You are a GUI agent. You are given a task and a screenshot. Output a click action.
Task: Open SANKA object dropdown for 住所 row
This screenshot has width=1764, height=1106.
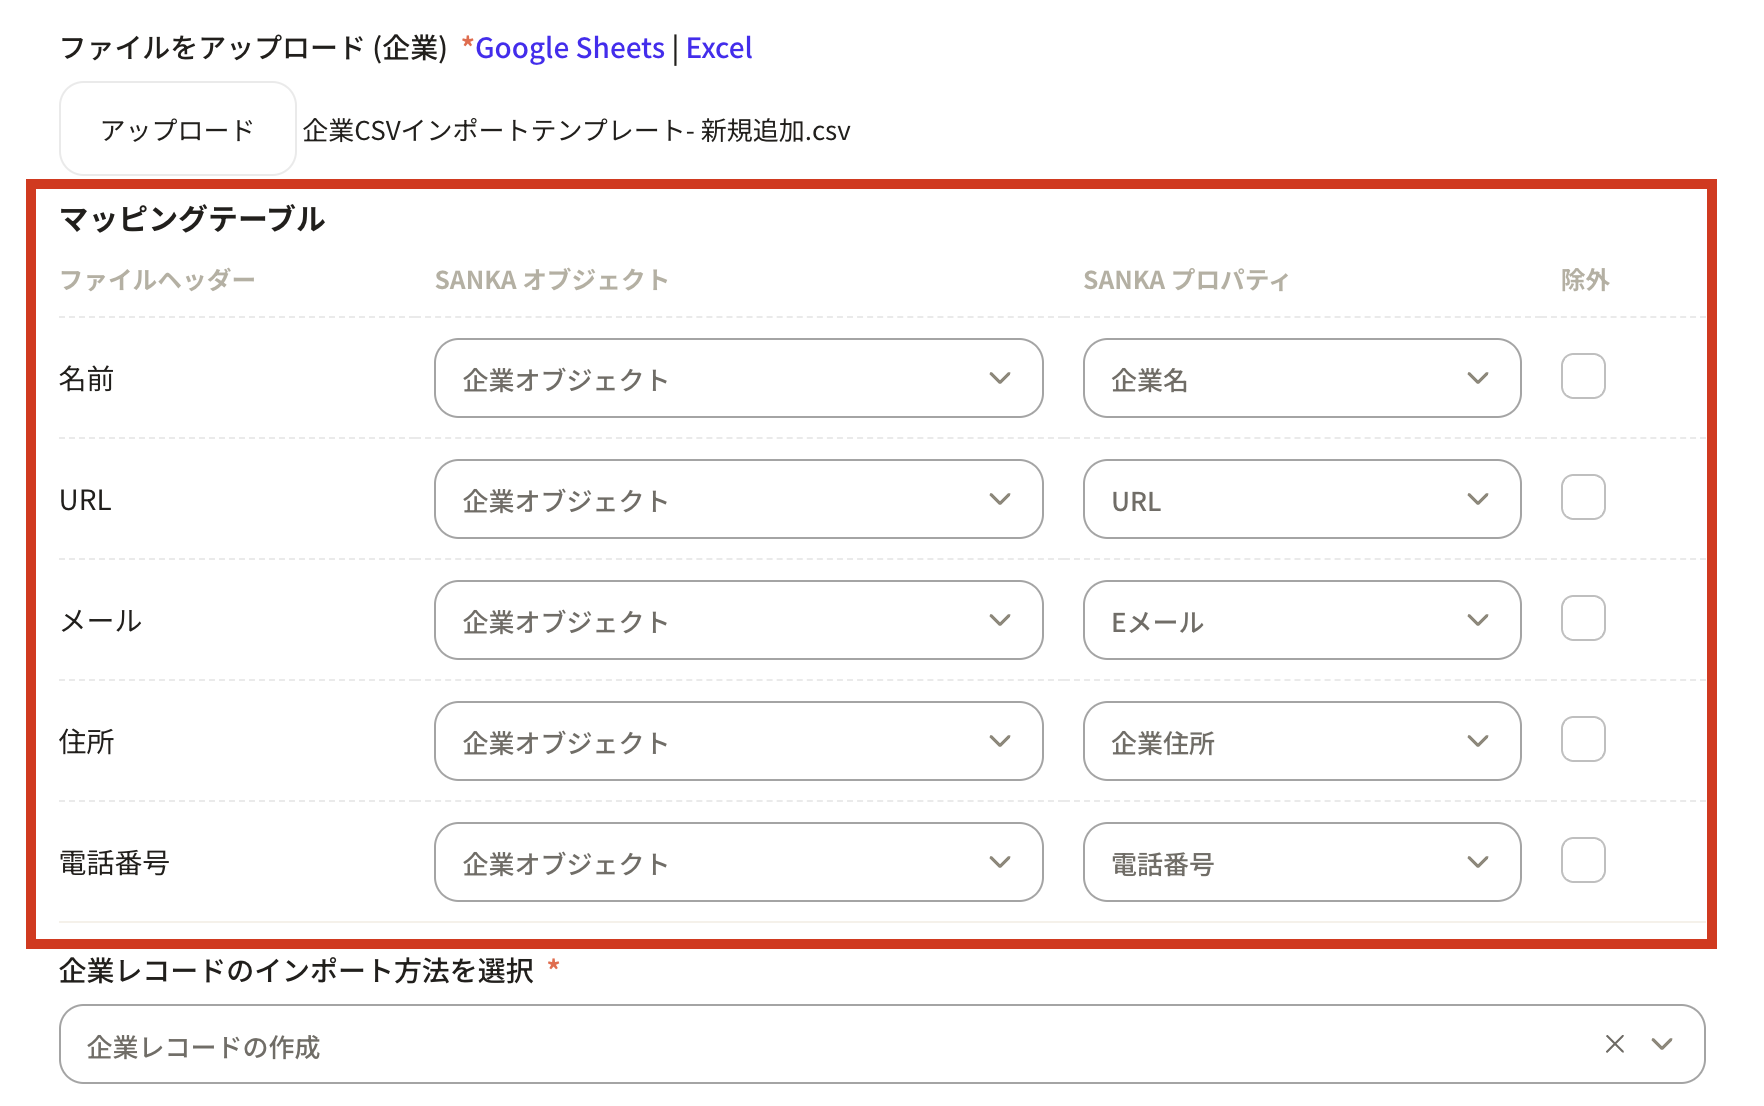click(x=738, y=742)
